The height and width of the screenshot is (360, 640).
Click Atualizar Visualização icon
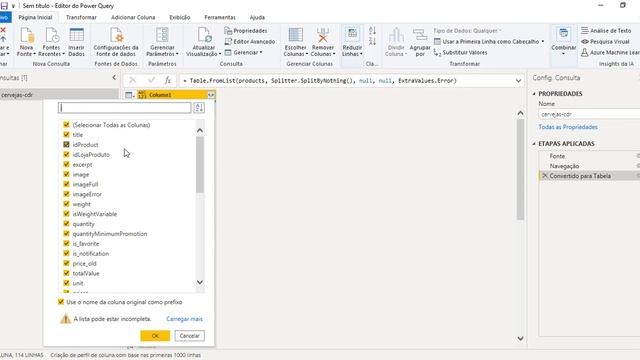coord(204,36)
